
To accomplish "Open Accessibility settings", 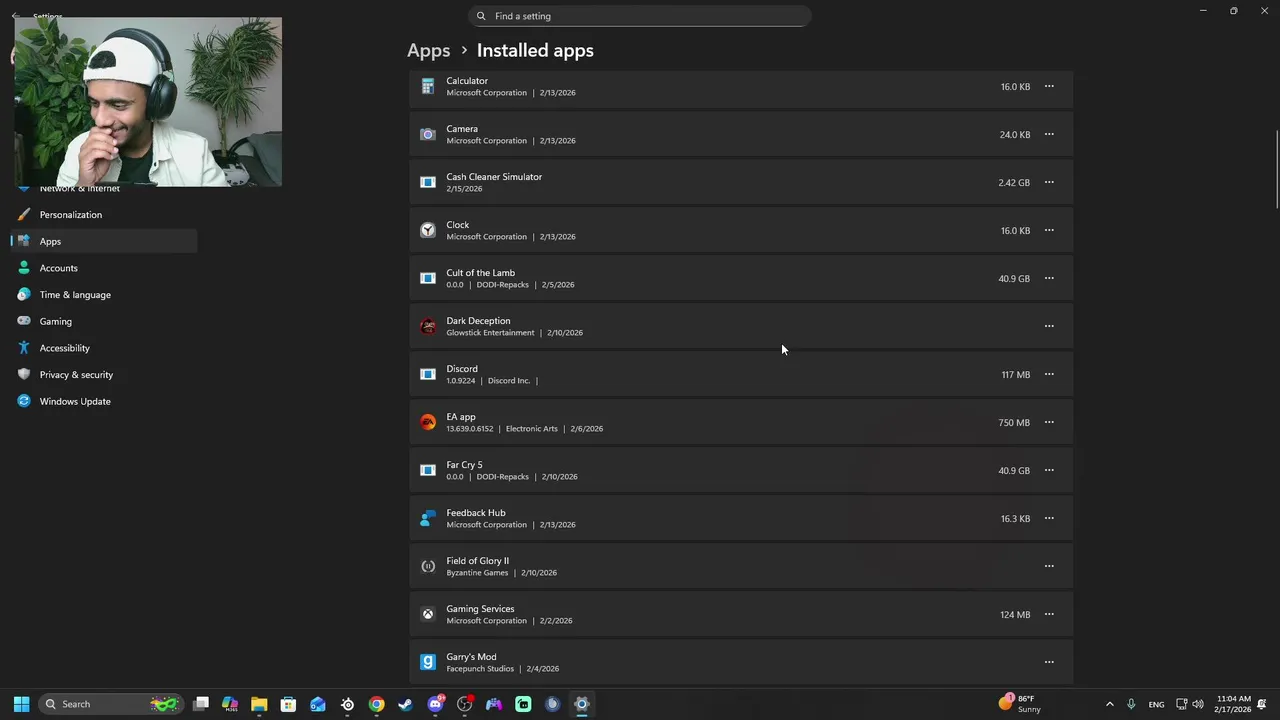I will (x=104, y=348).
